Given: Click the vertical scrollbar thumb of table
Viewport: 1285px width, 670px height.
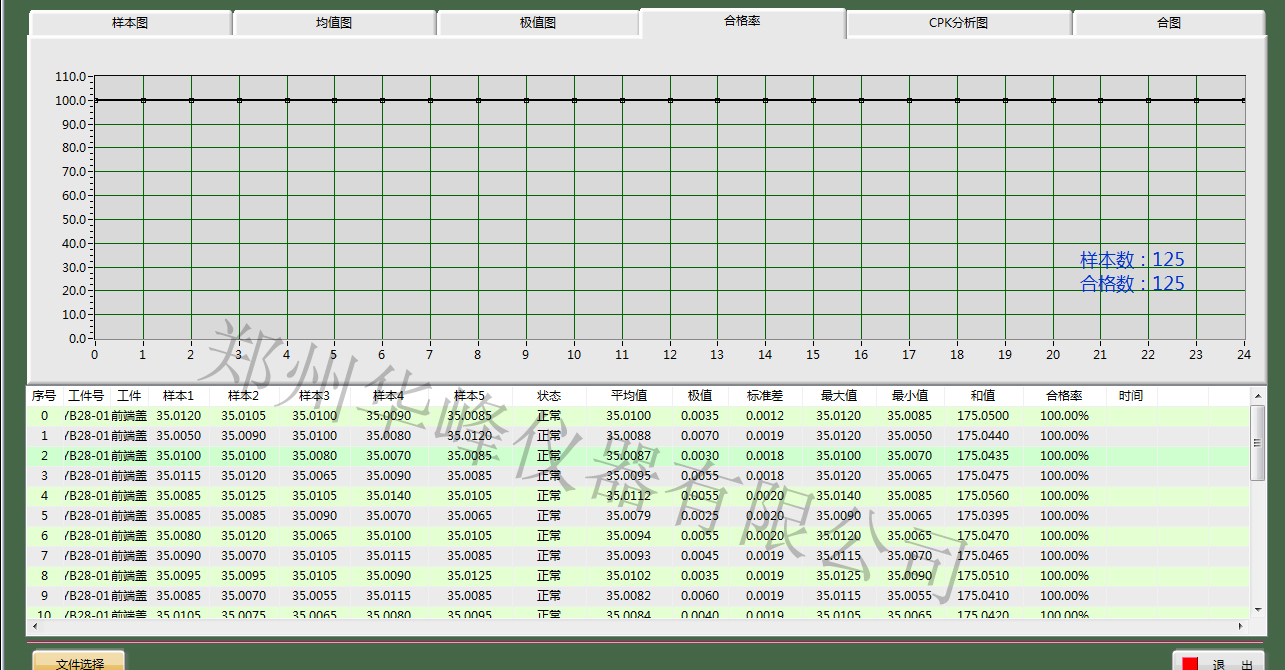Looking at the screenshot, I should coord(1258,430).
